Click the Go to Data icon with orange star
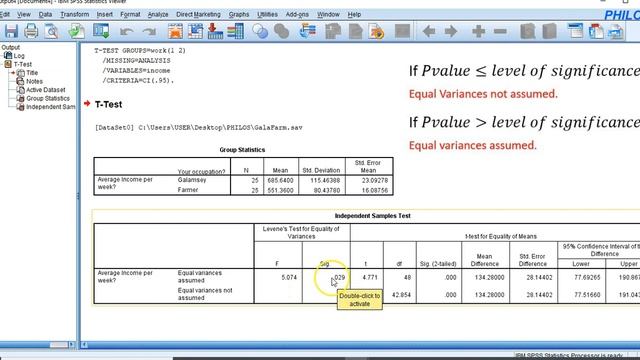 176,31
